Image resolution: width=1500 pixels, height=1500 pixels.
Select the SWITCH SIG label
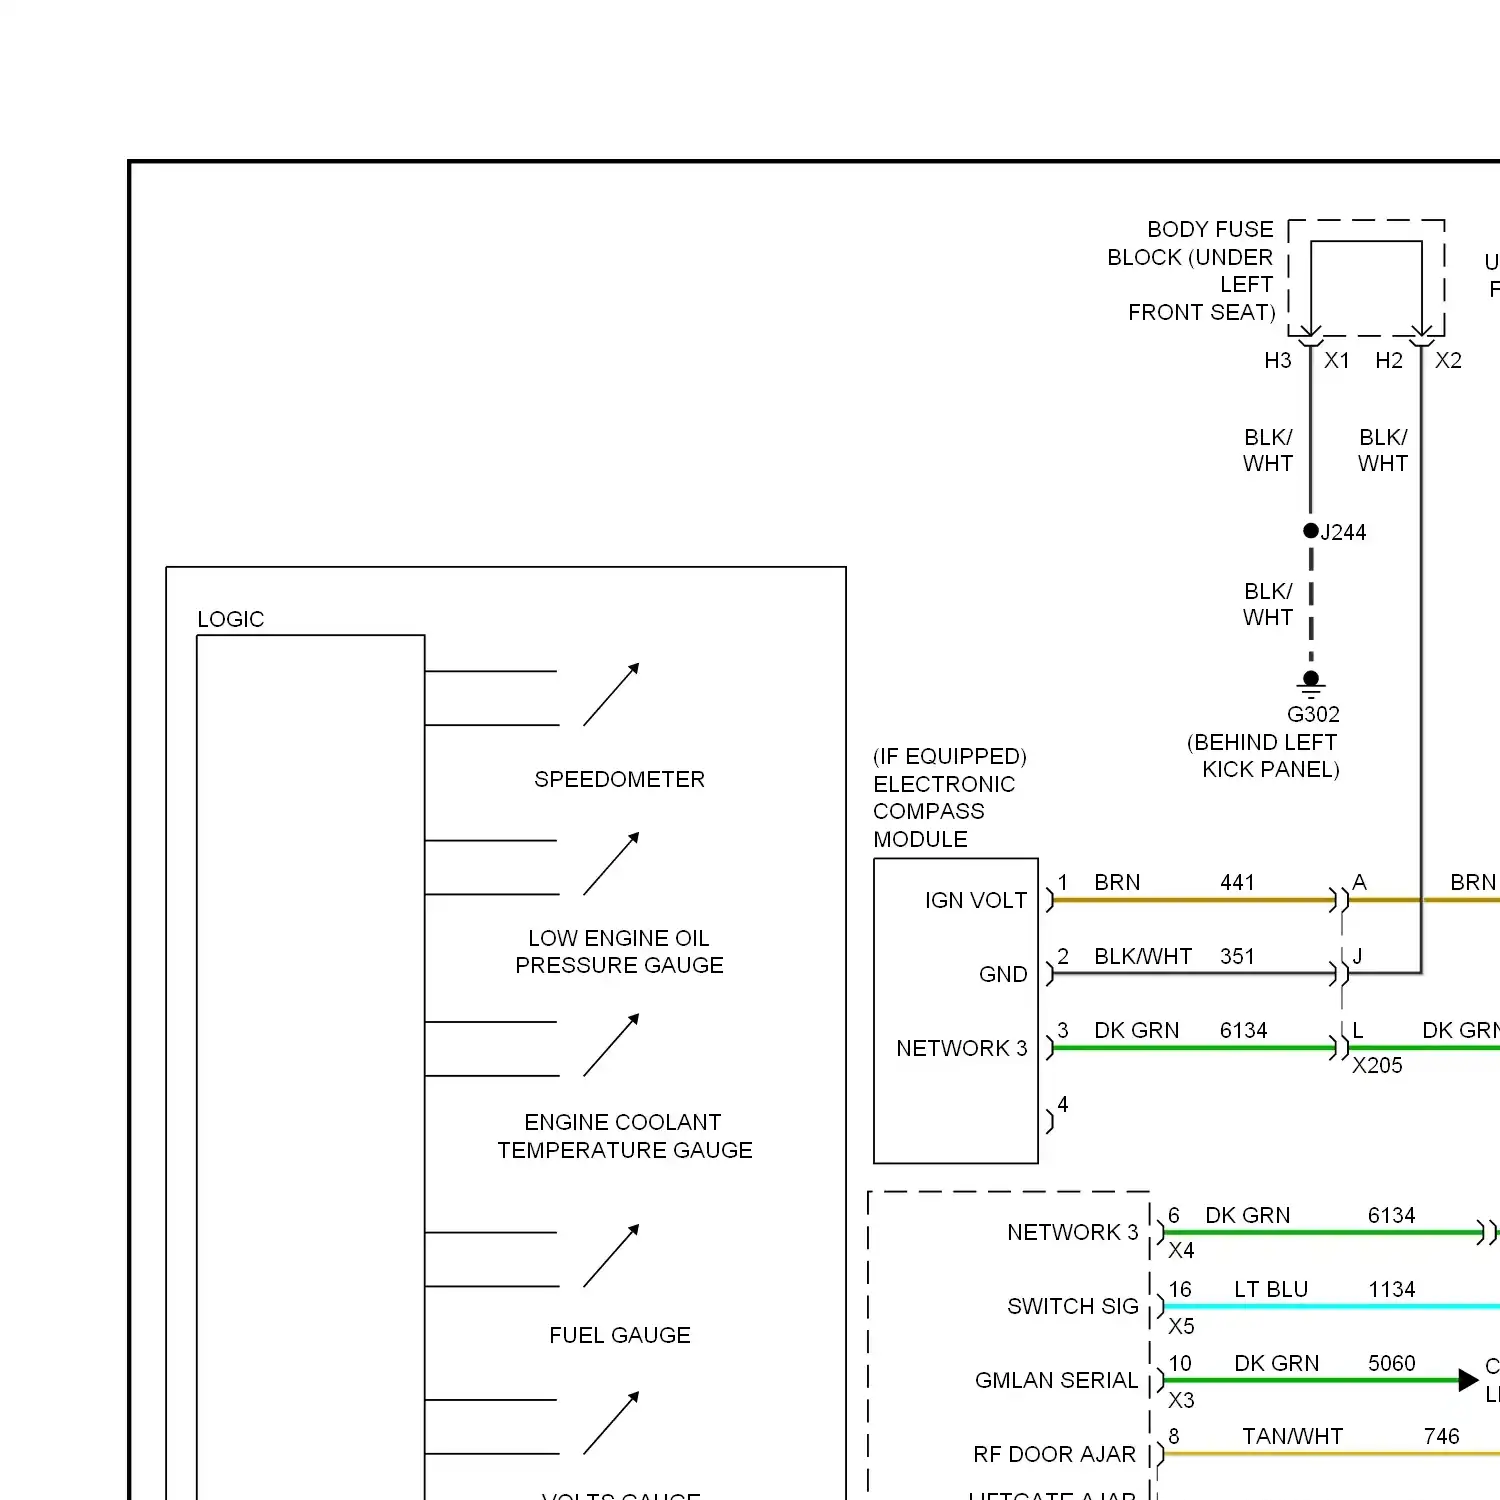(1073, 1306)
